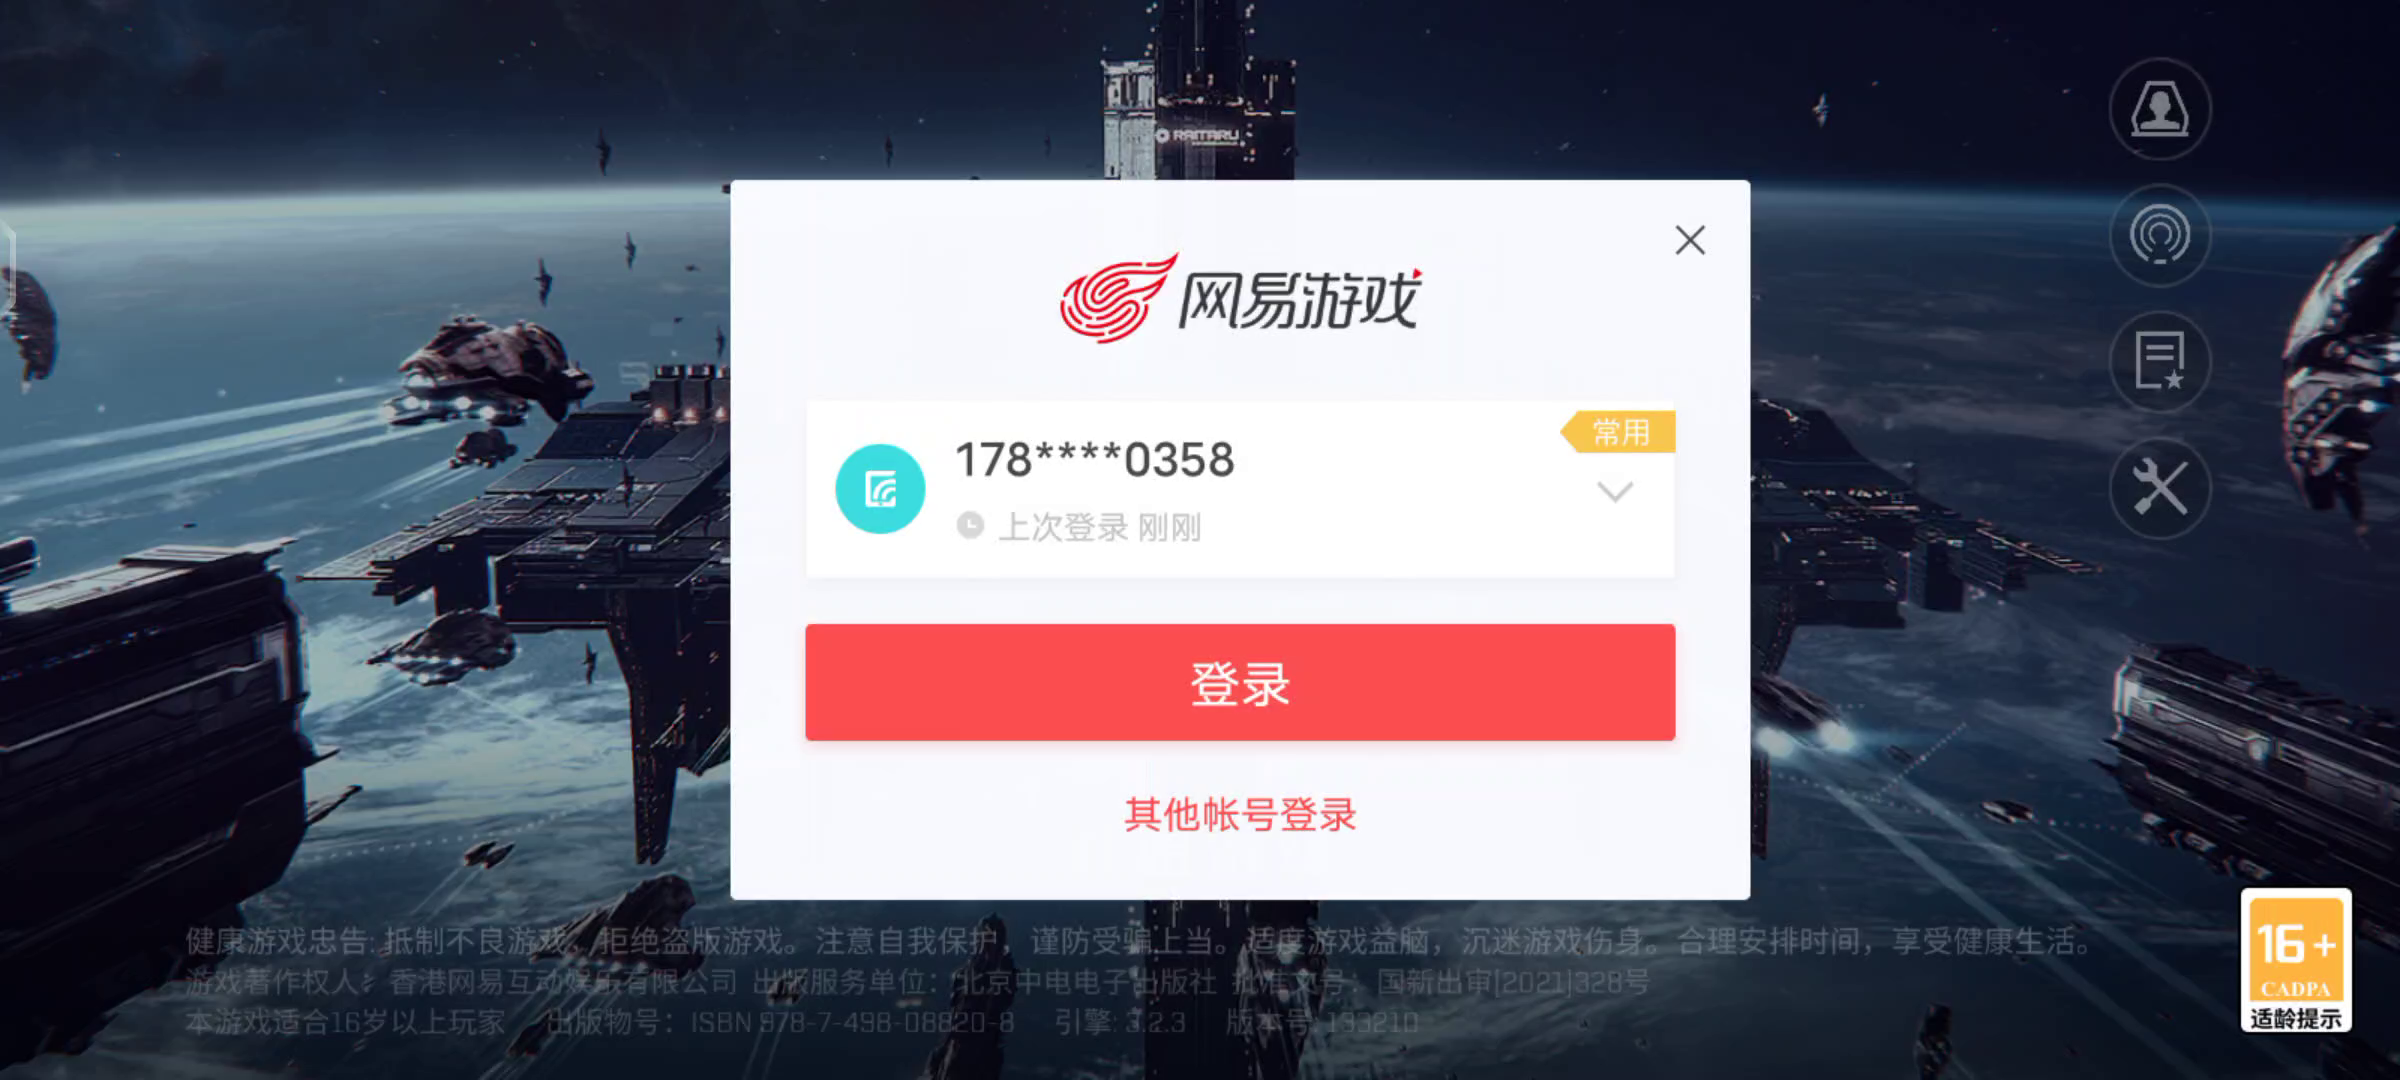Click the teal account avatar icon
The image size is (2400, 1080).
click(x=880, y=489)
